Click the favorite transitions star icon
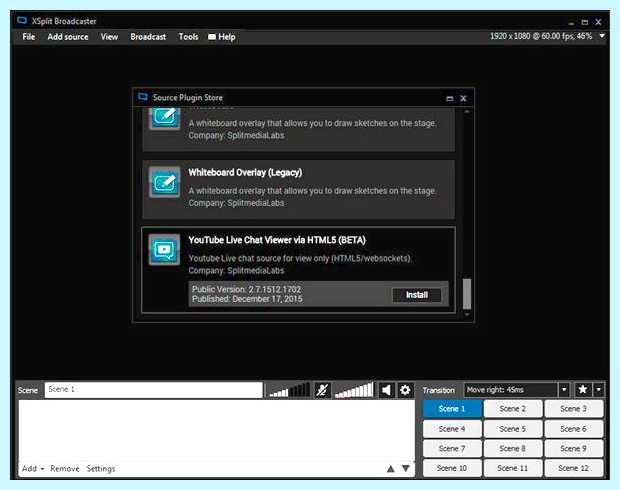The width and height of the screenshot is (620, 490). click(582, 390)
